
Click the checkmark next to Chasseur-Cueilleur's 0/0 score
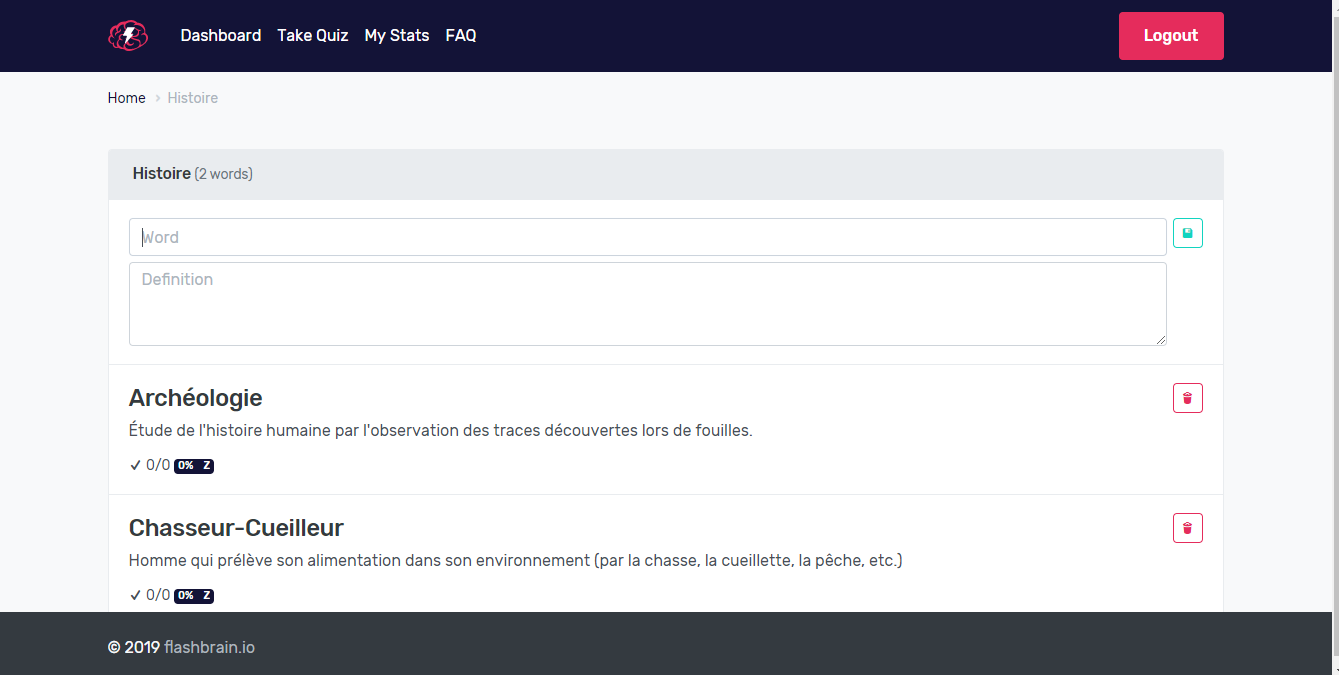click(x=135, y=595)
